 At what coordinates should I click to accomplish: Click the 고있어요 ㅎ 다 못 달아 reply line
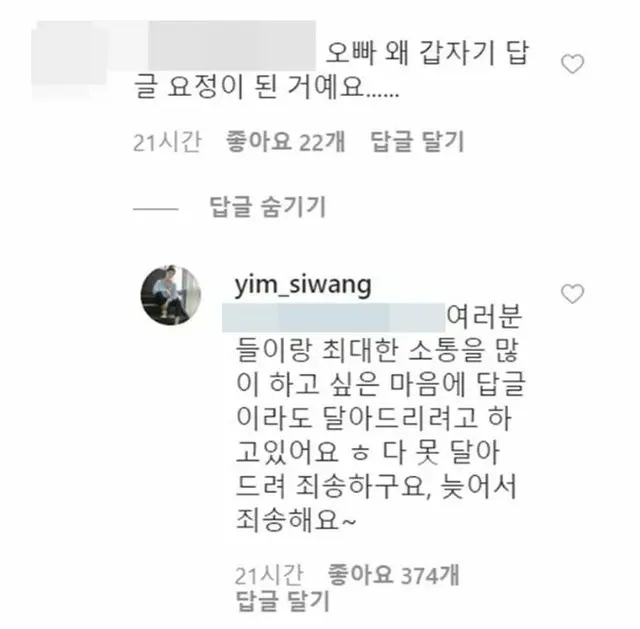point(368,452)
